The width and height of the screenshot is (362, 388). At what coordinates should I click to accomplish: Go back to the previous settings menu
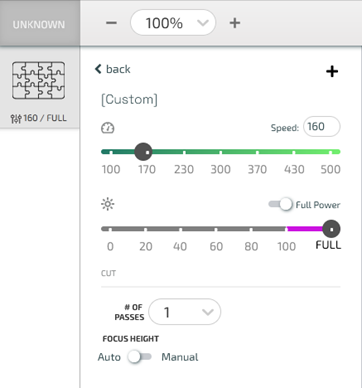pos(113,69)
